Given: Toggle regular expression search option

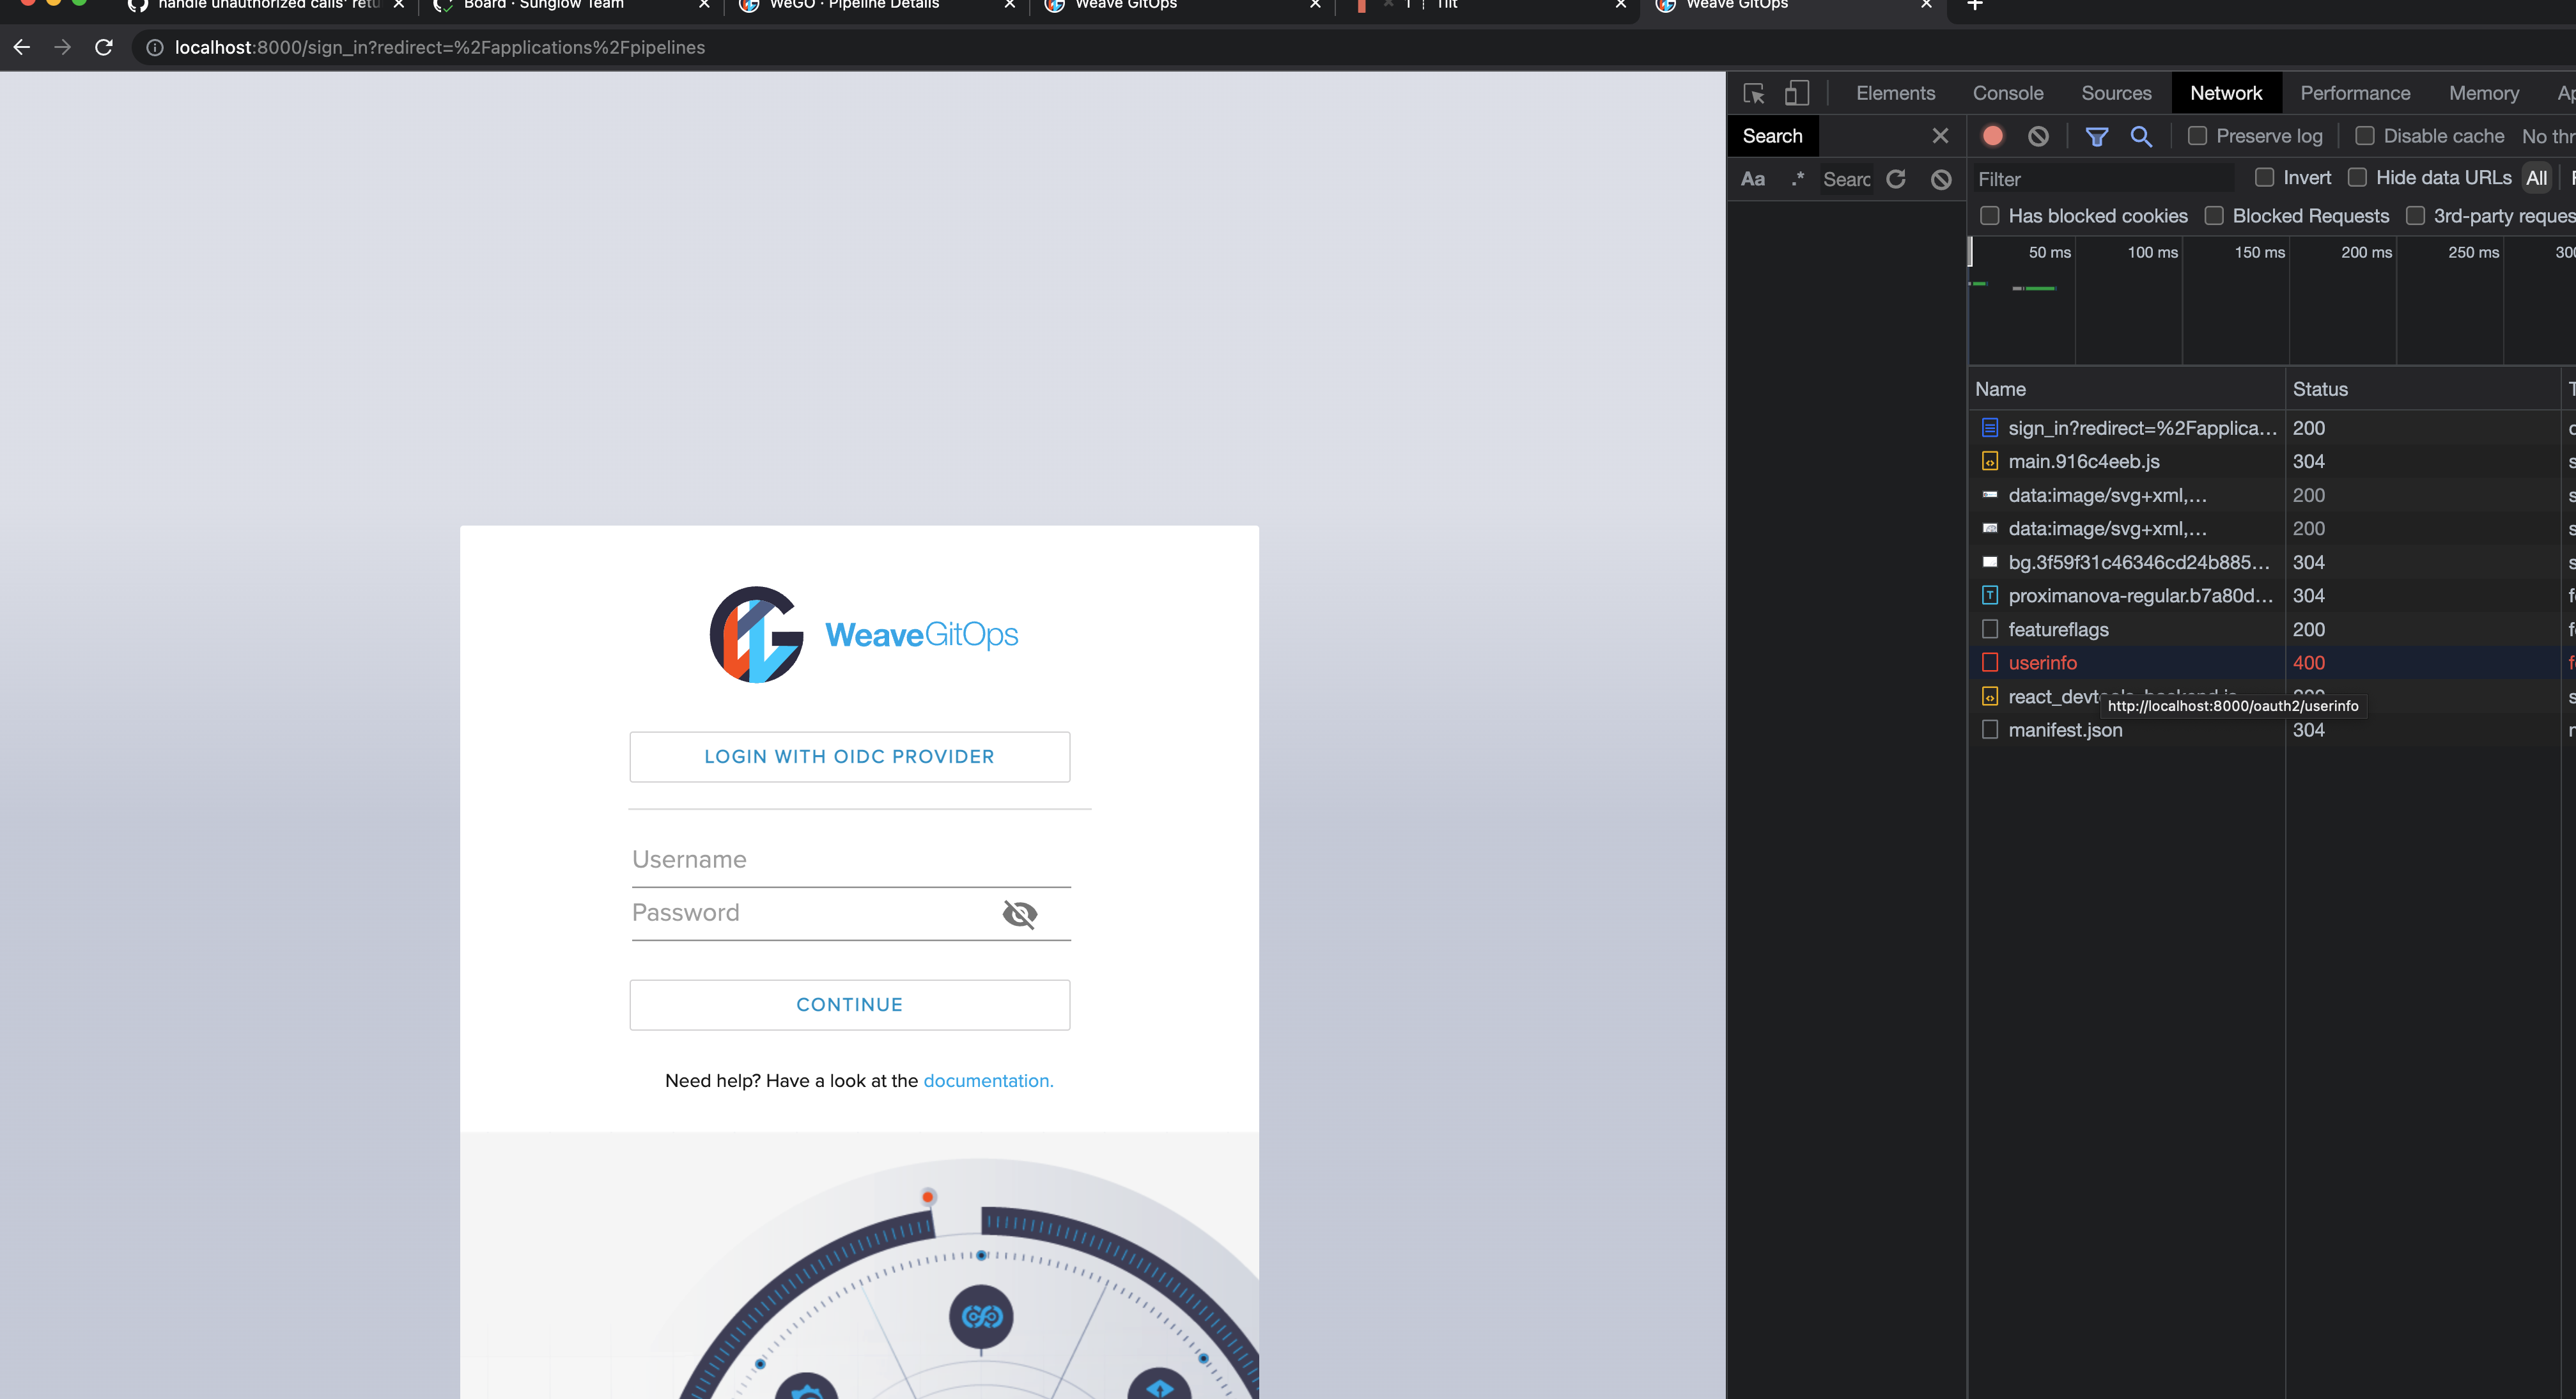Looking at the screenshot, I should [1797, 179].
